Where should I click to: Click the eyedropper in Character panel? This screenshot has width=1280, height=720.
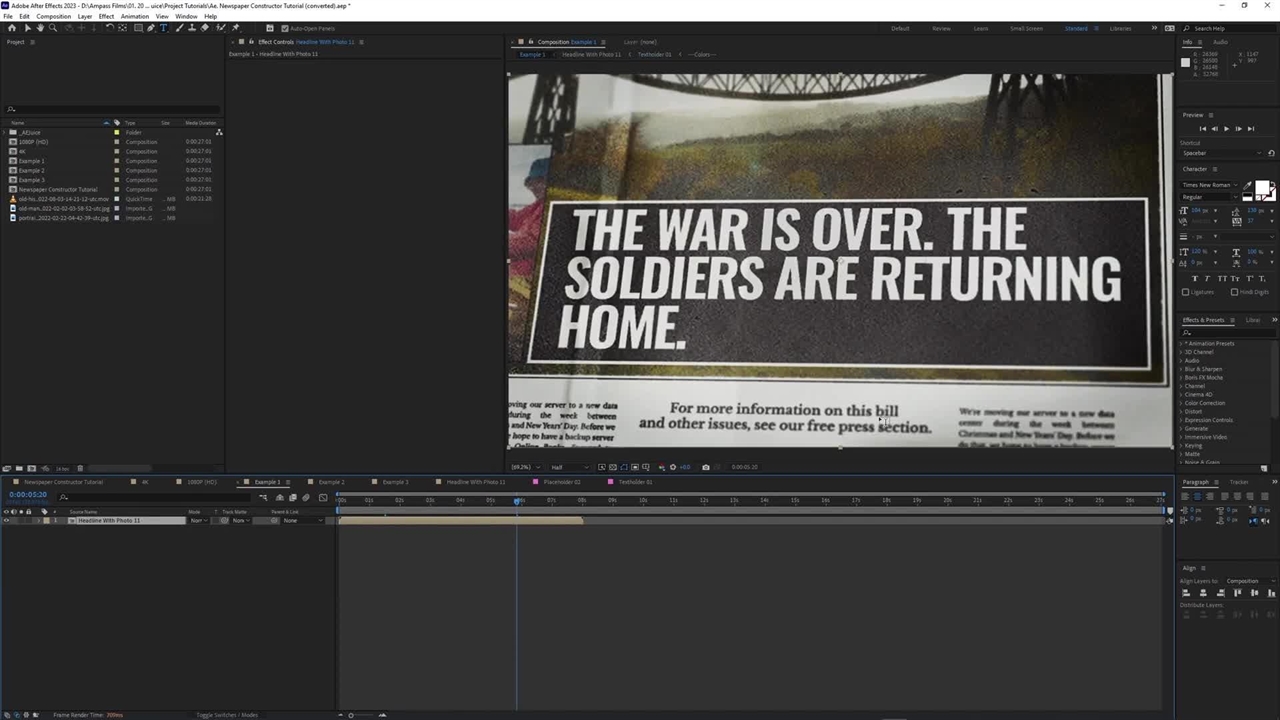tap(1247, 186)
